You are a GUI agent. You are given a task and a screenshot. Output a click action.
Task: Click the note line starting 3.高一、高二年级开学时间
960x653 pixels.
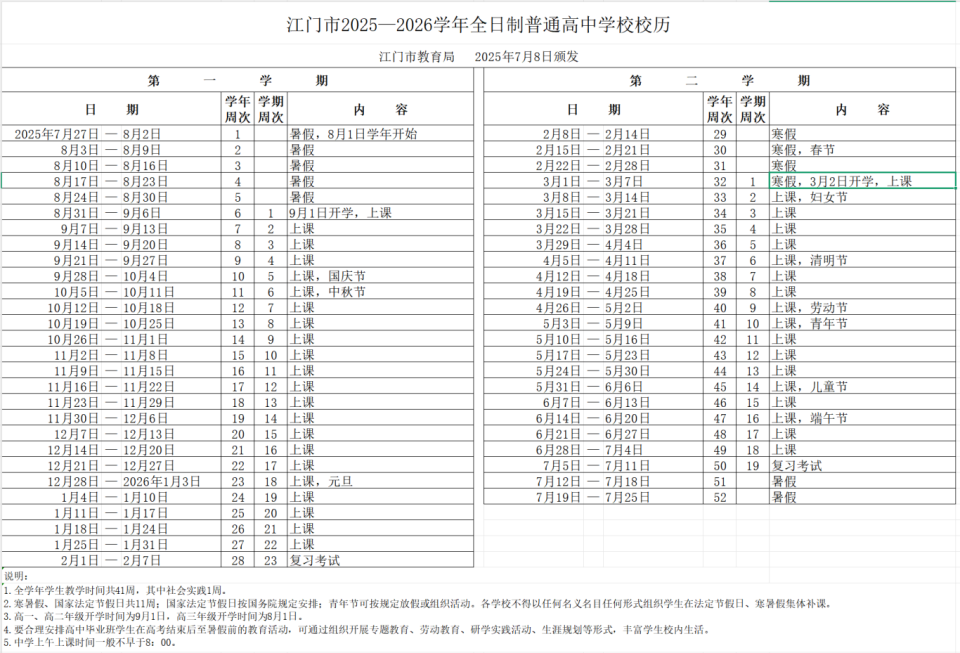(x=153, y=616)
